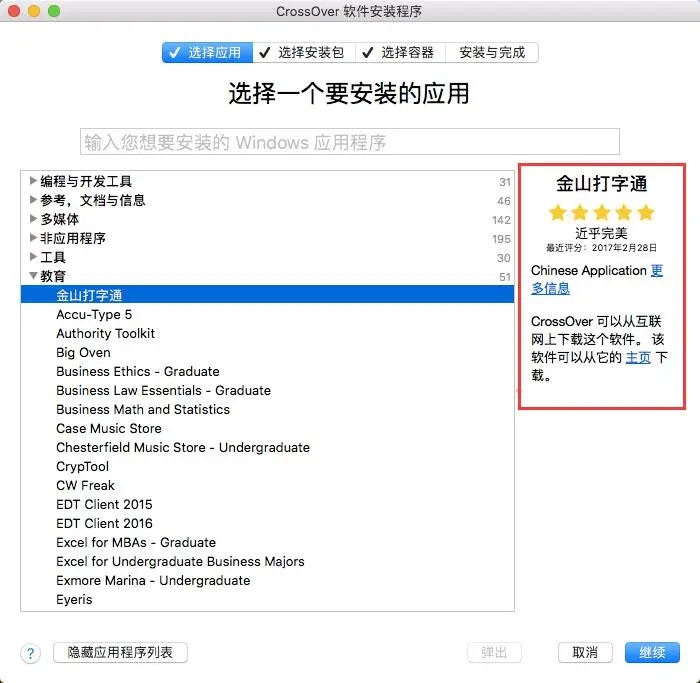Select Excel for Undergraduate Business Majors

point(267,561)
